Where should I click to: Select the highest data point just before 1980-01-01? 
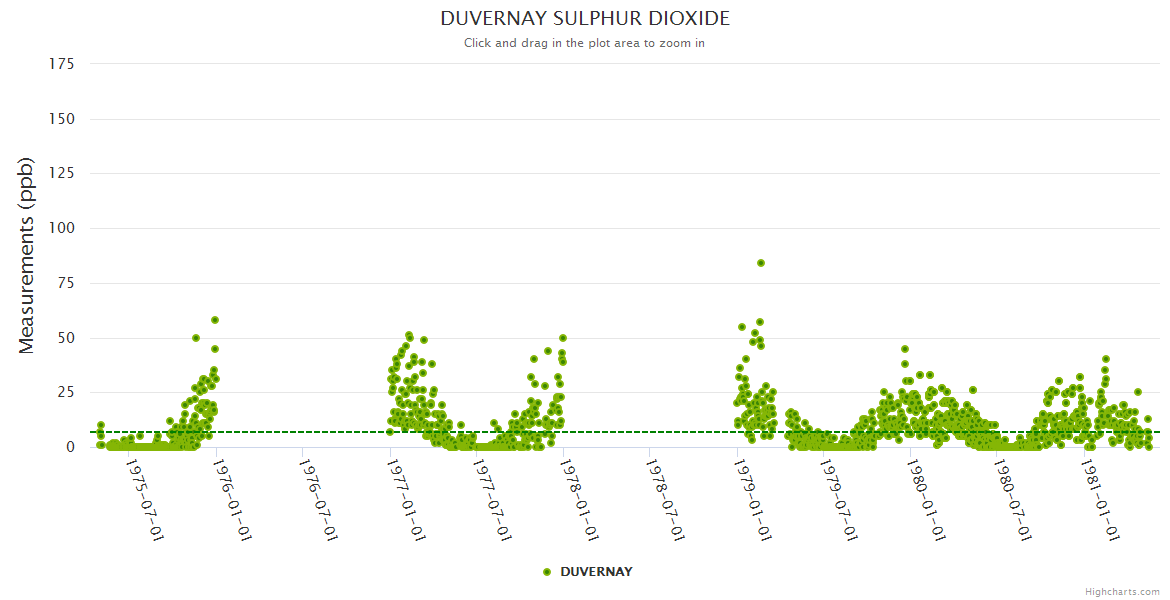905,349
